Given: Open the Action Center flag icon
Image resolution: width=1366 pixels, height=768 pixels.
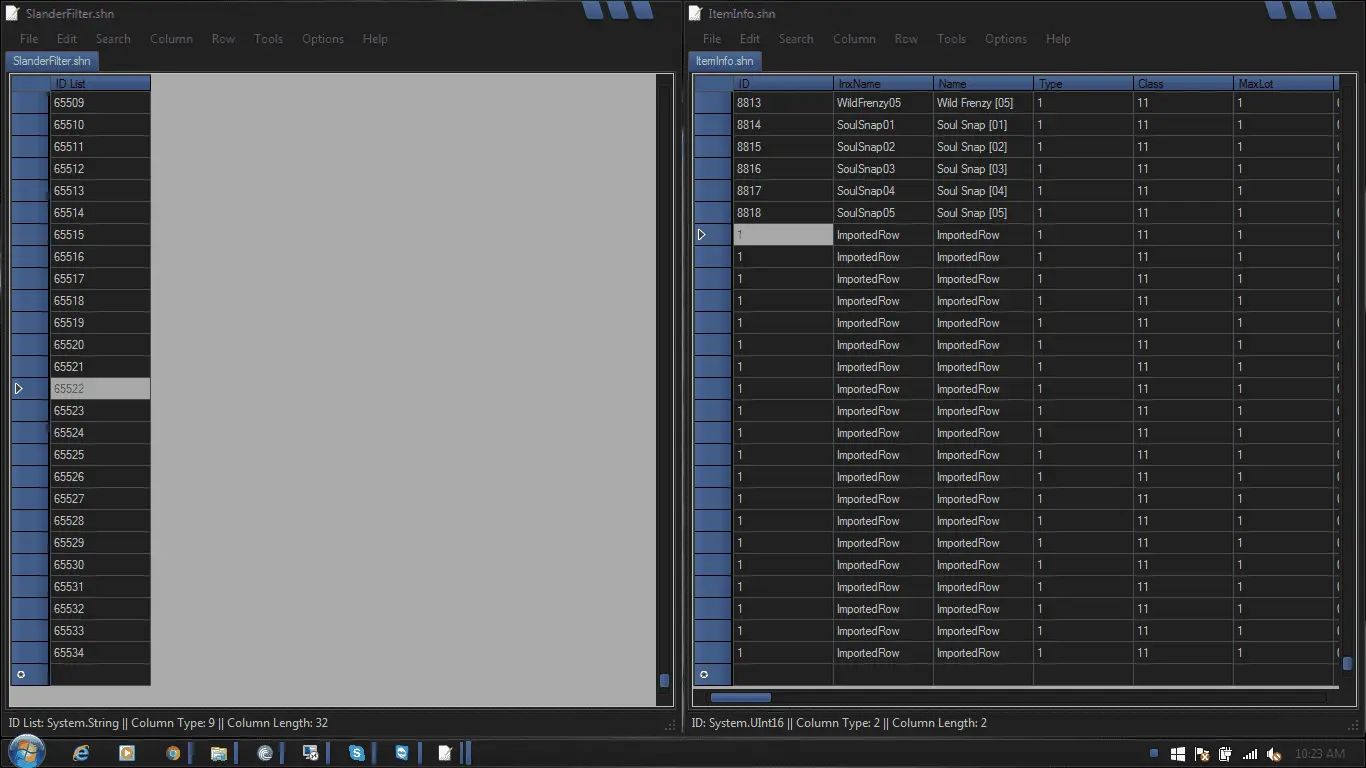Looking at the screenshot, I should click(x=1202, y=754).
